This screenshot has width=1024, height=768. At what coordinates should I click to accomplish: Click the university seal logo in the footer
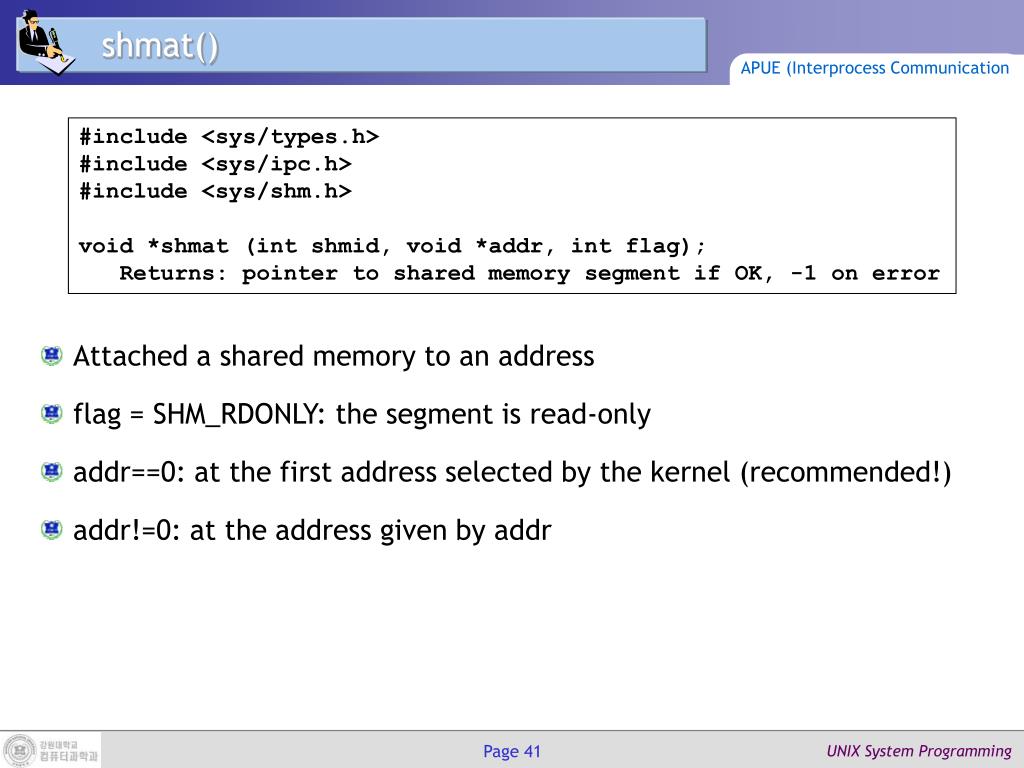click(x=20, y=750)
